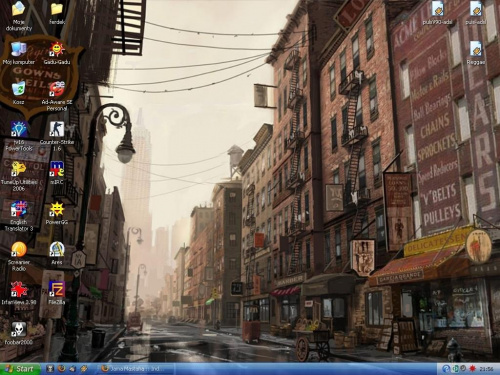Open the Start menu
Image resolution: width=500 pixels, height=375 pixels.
20,369
